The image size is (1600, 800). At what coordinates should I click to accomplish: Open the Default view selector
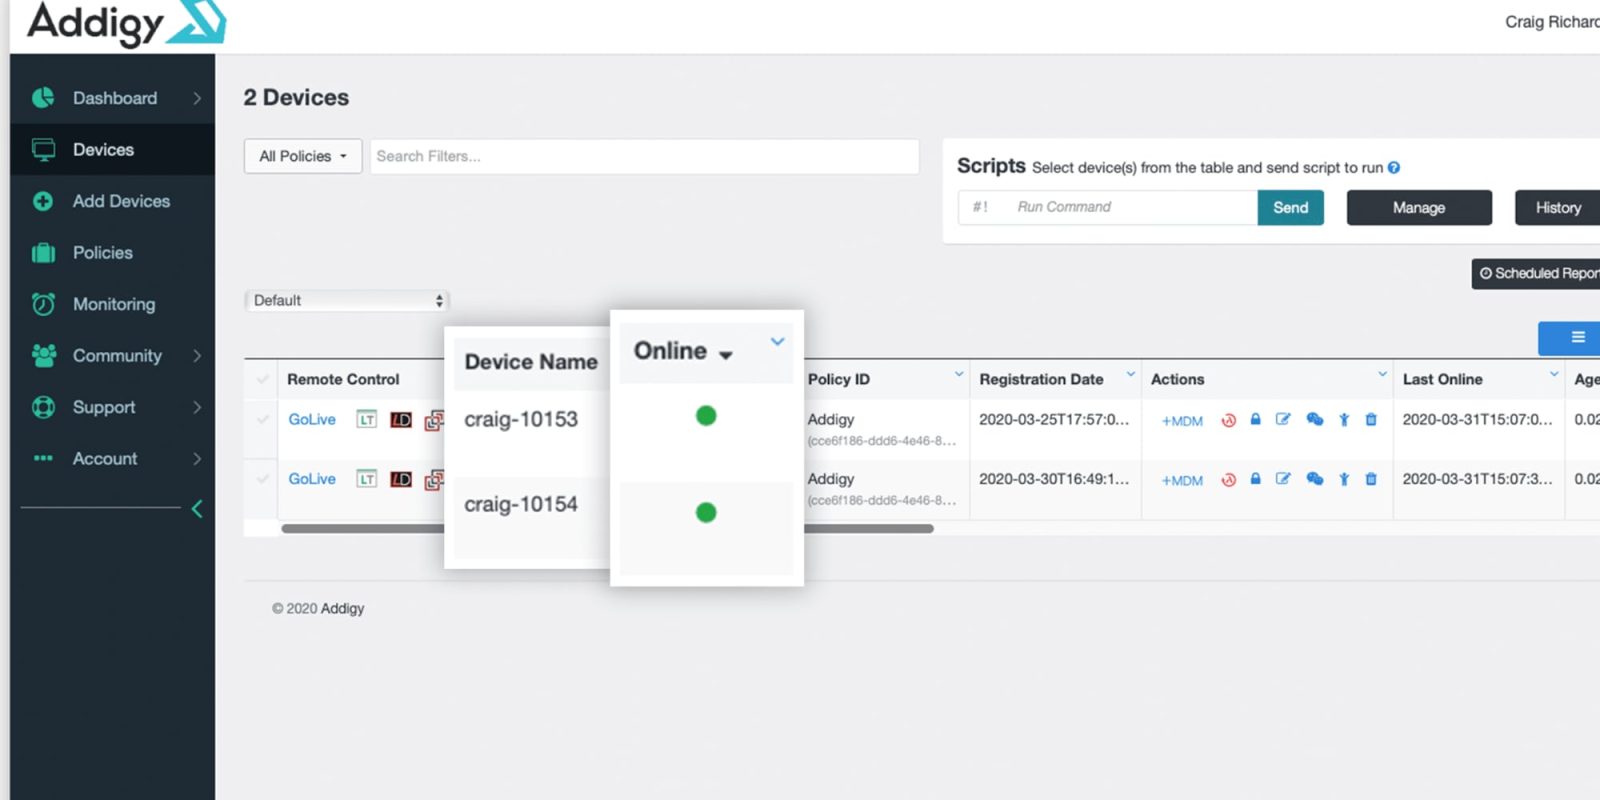(347, 300)
